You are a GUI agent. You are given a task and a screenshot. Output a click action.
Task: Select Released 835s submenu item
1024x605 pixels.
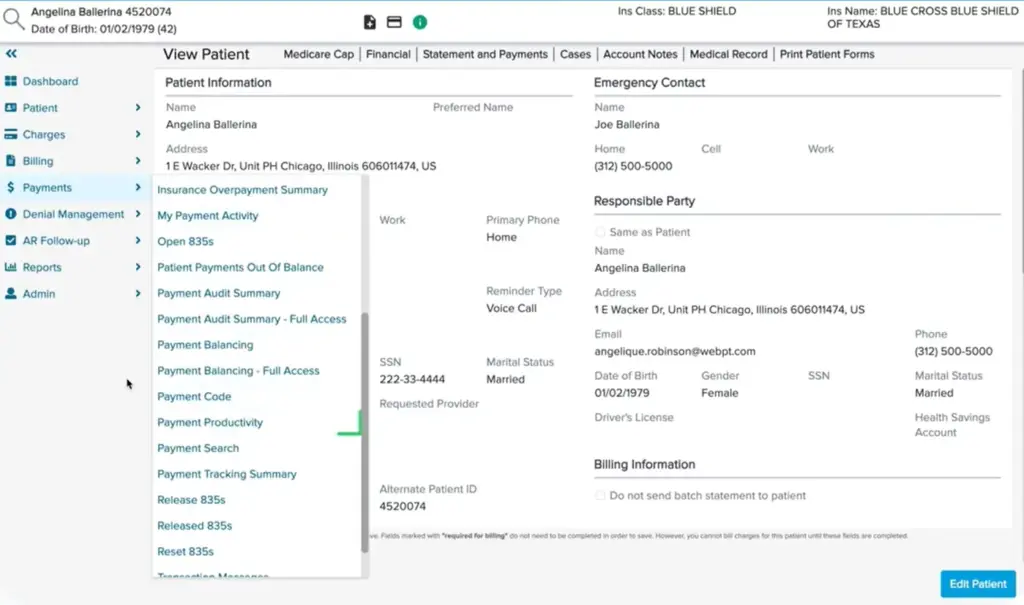195,526
